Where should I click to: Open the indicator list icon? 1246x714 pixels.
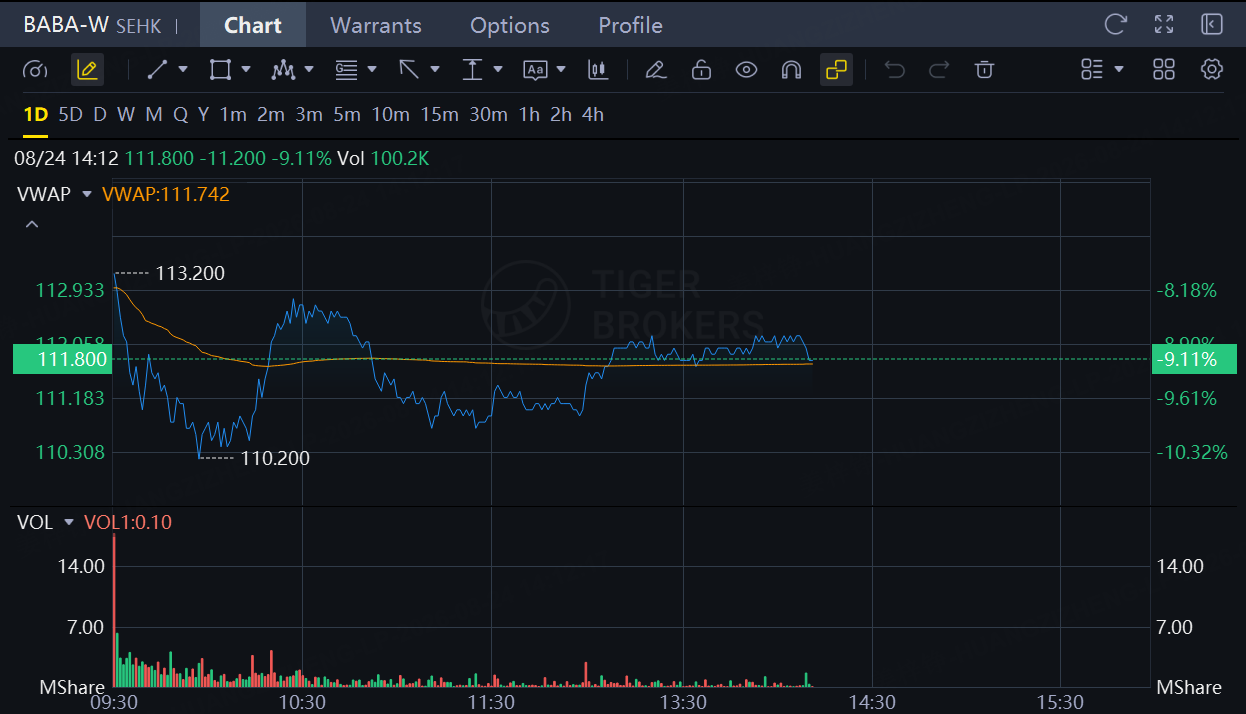[1092, 70]
